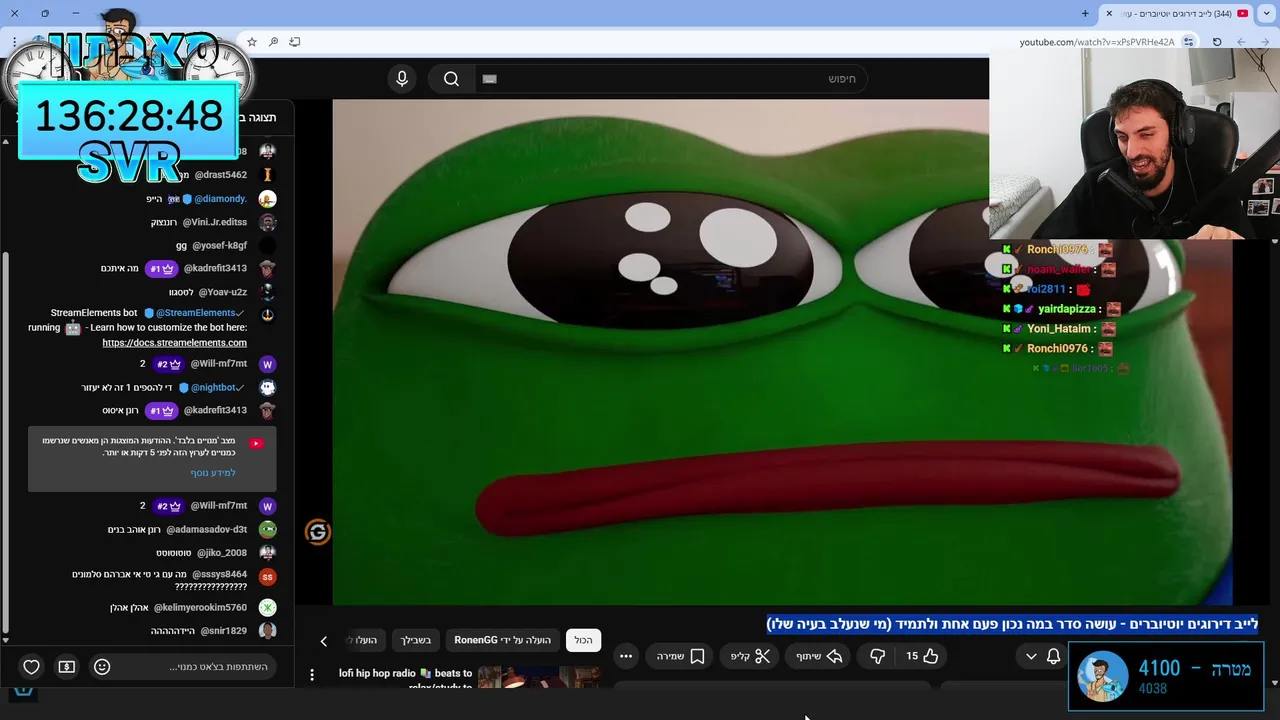Click the orange G Grammarly icon
The image size is (1280, 720).
pos(318,533)
